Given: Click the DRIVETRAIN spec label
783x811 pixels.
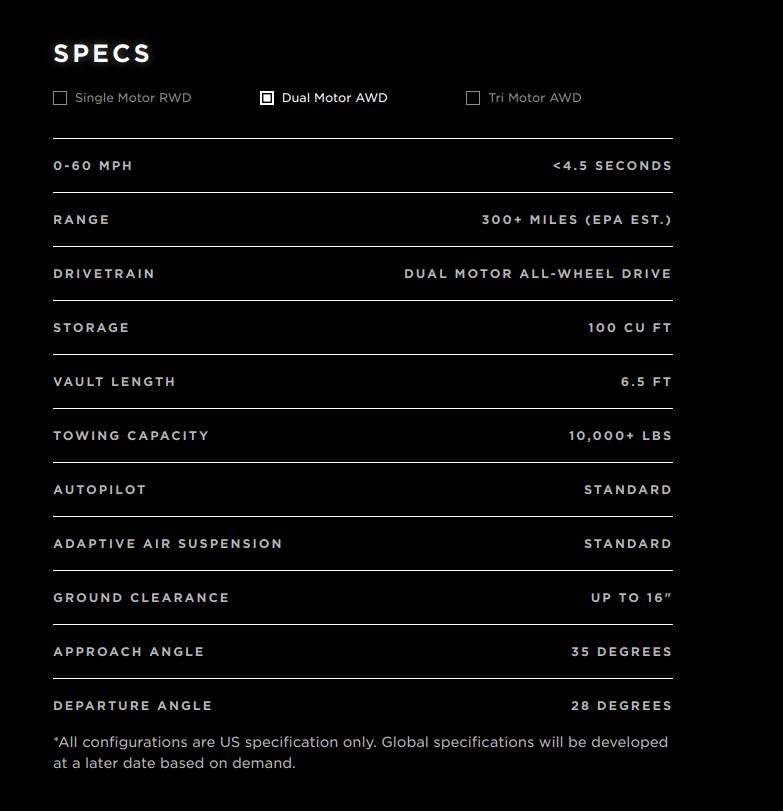Looking at the screenshot, I should [x=104, y=274].
